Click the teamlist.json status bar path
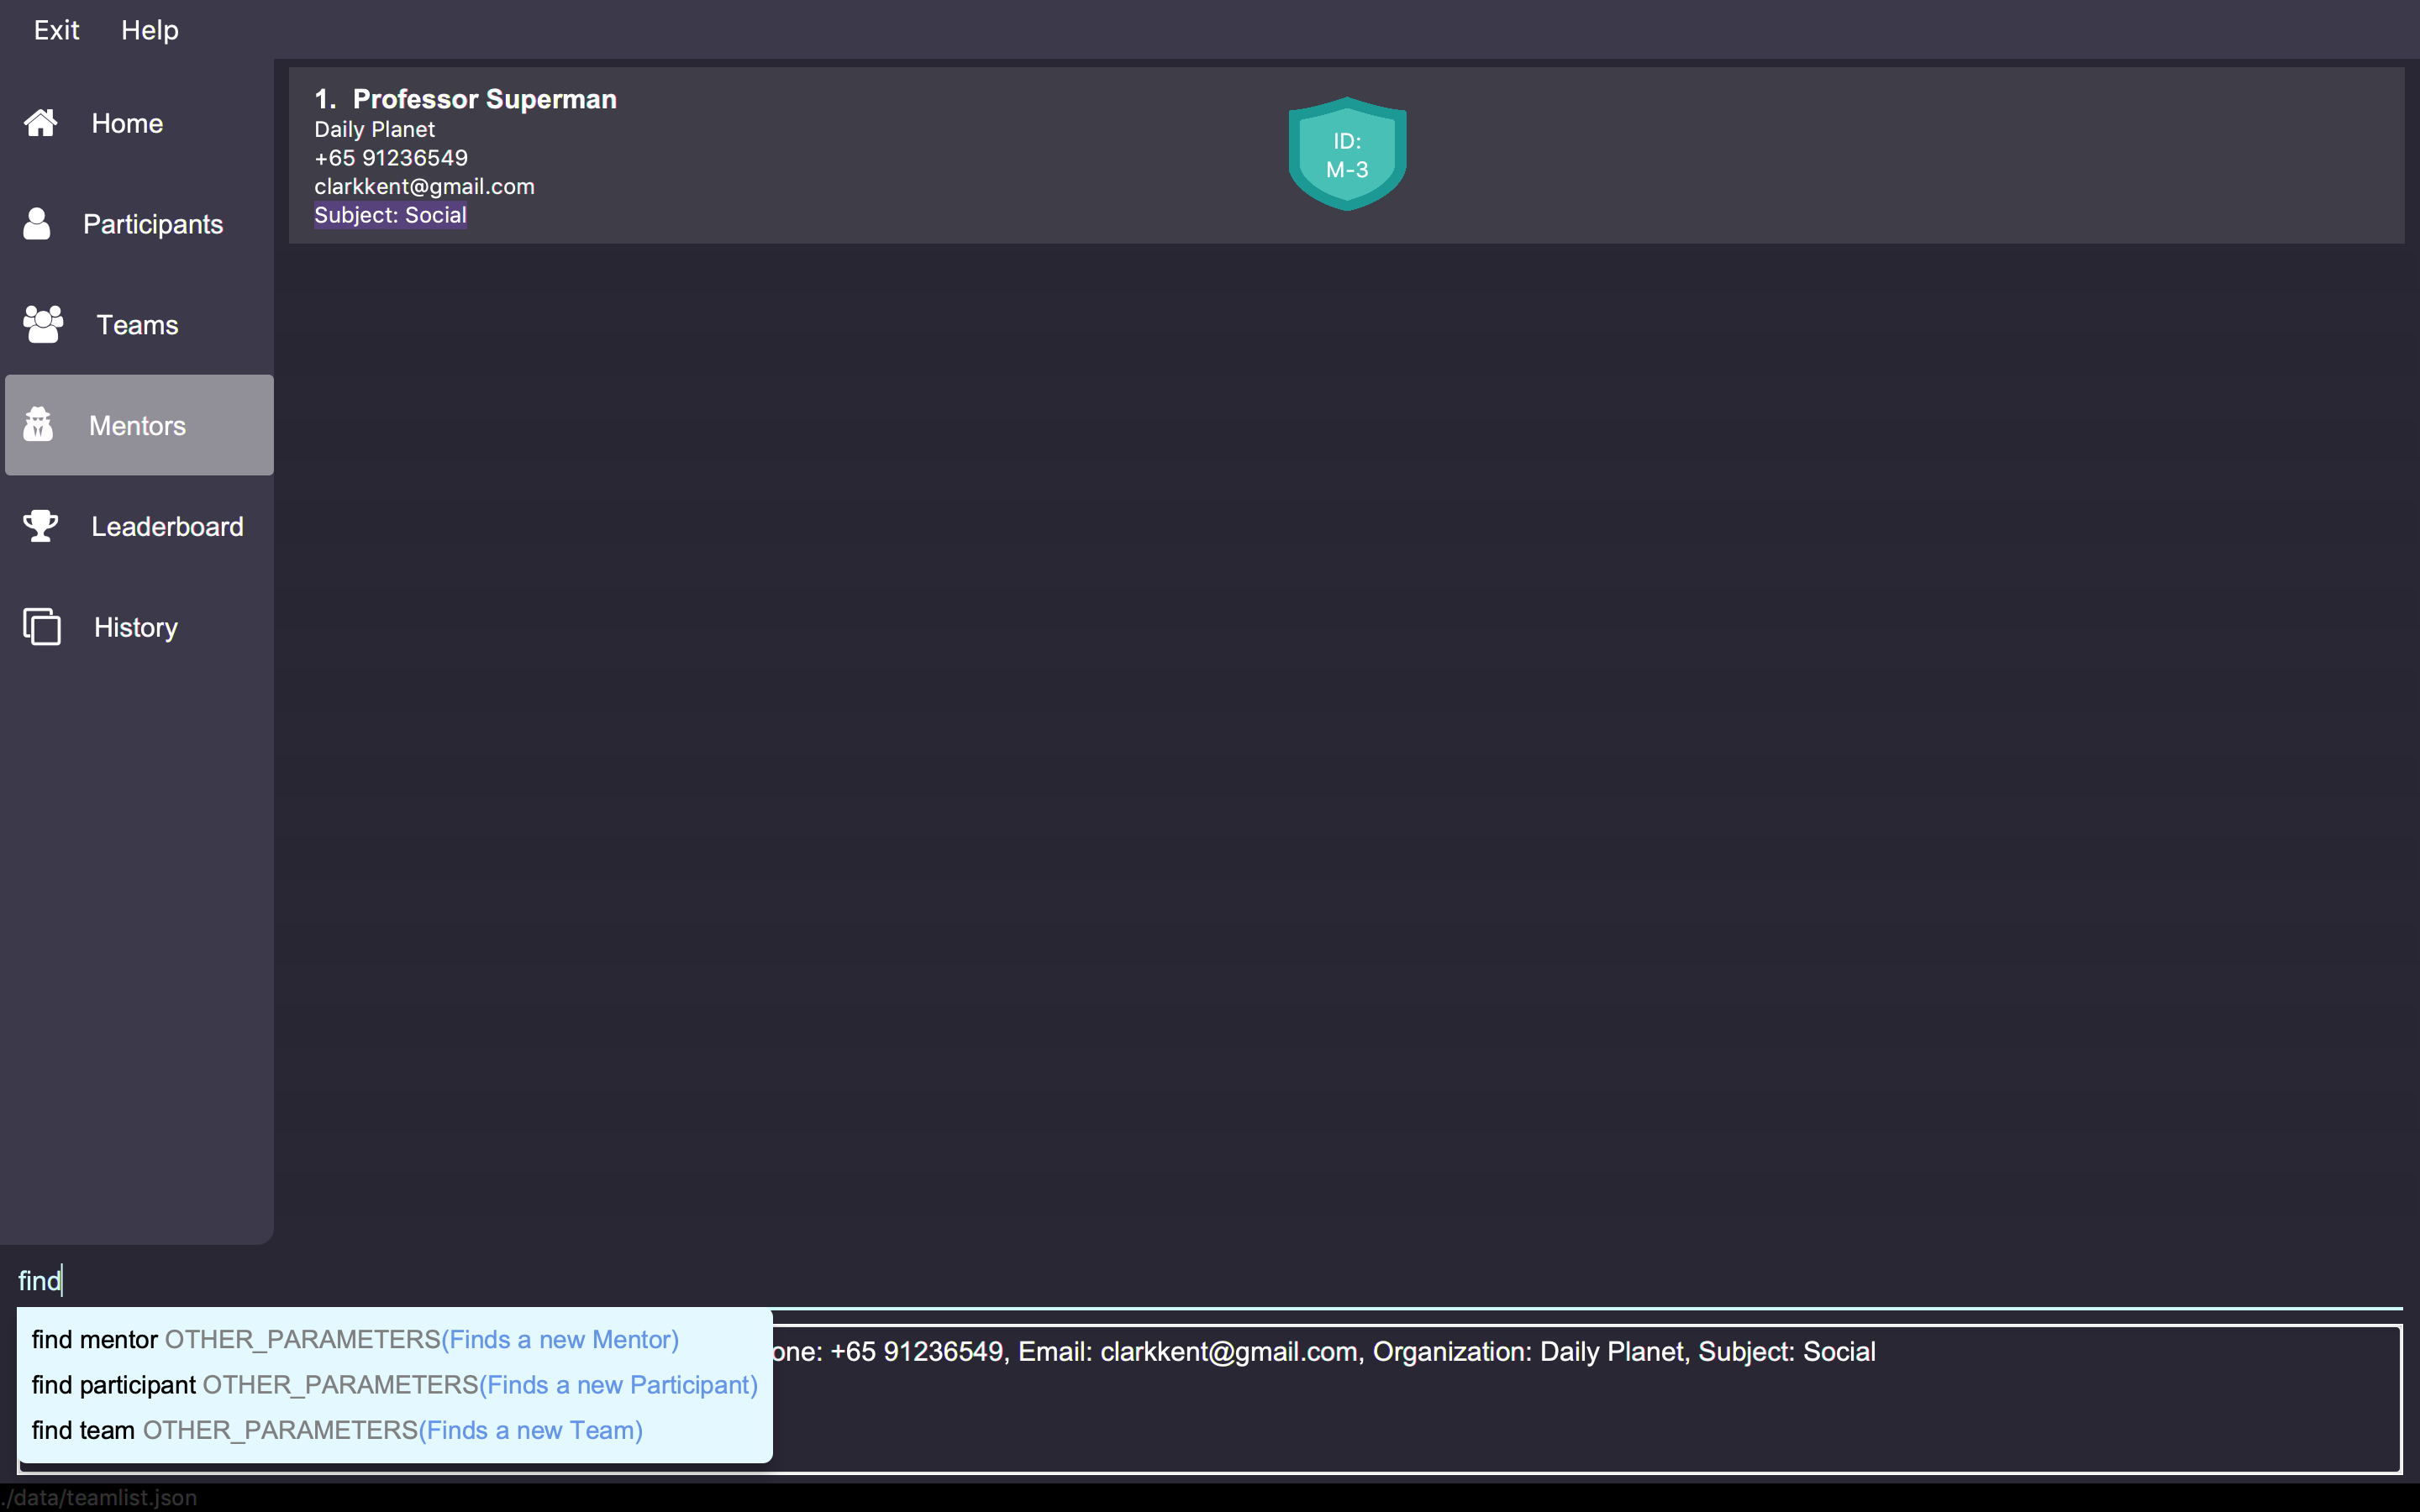Image resolution: width=2420 pixels, height=1512 pixels. [99, 1498]
